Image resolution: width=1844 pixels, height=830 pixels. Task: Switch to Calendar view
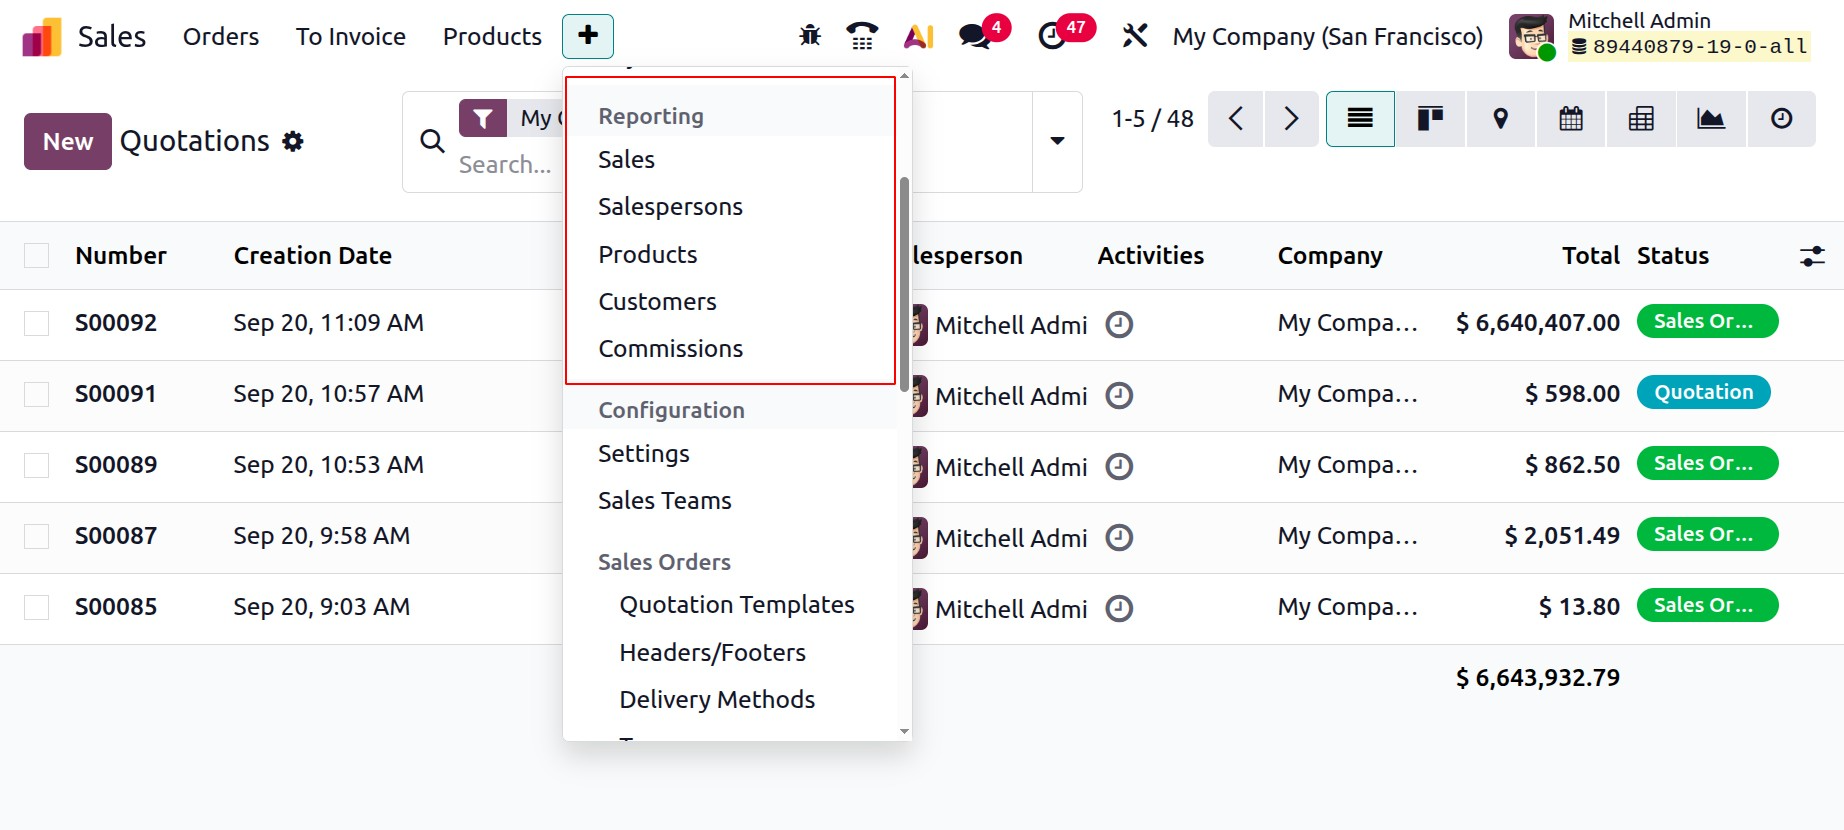(x=1571, y=119)
